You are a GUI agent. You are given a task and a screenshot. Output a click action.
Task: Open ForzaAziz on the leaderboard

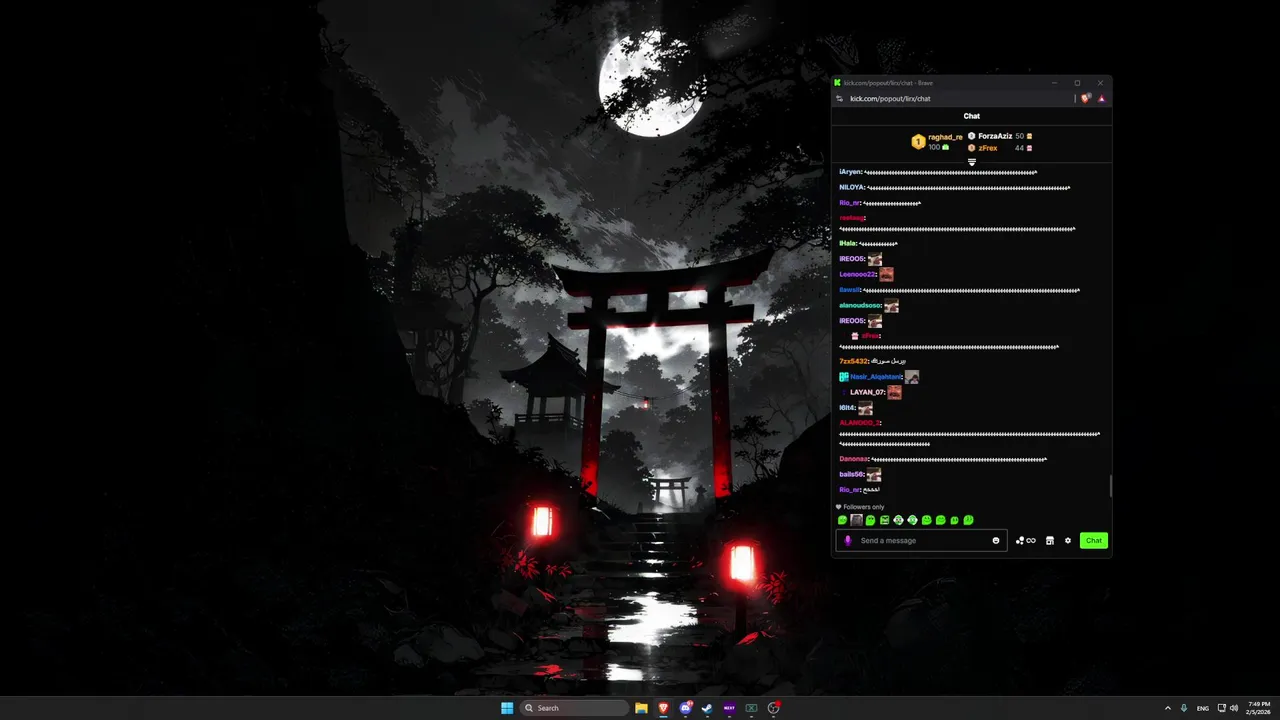(x=995, y=136)
